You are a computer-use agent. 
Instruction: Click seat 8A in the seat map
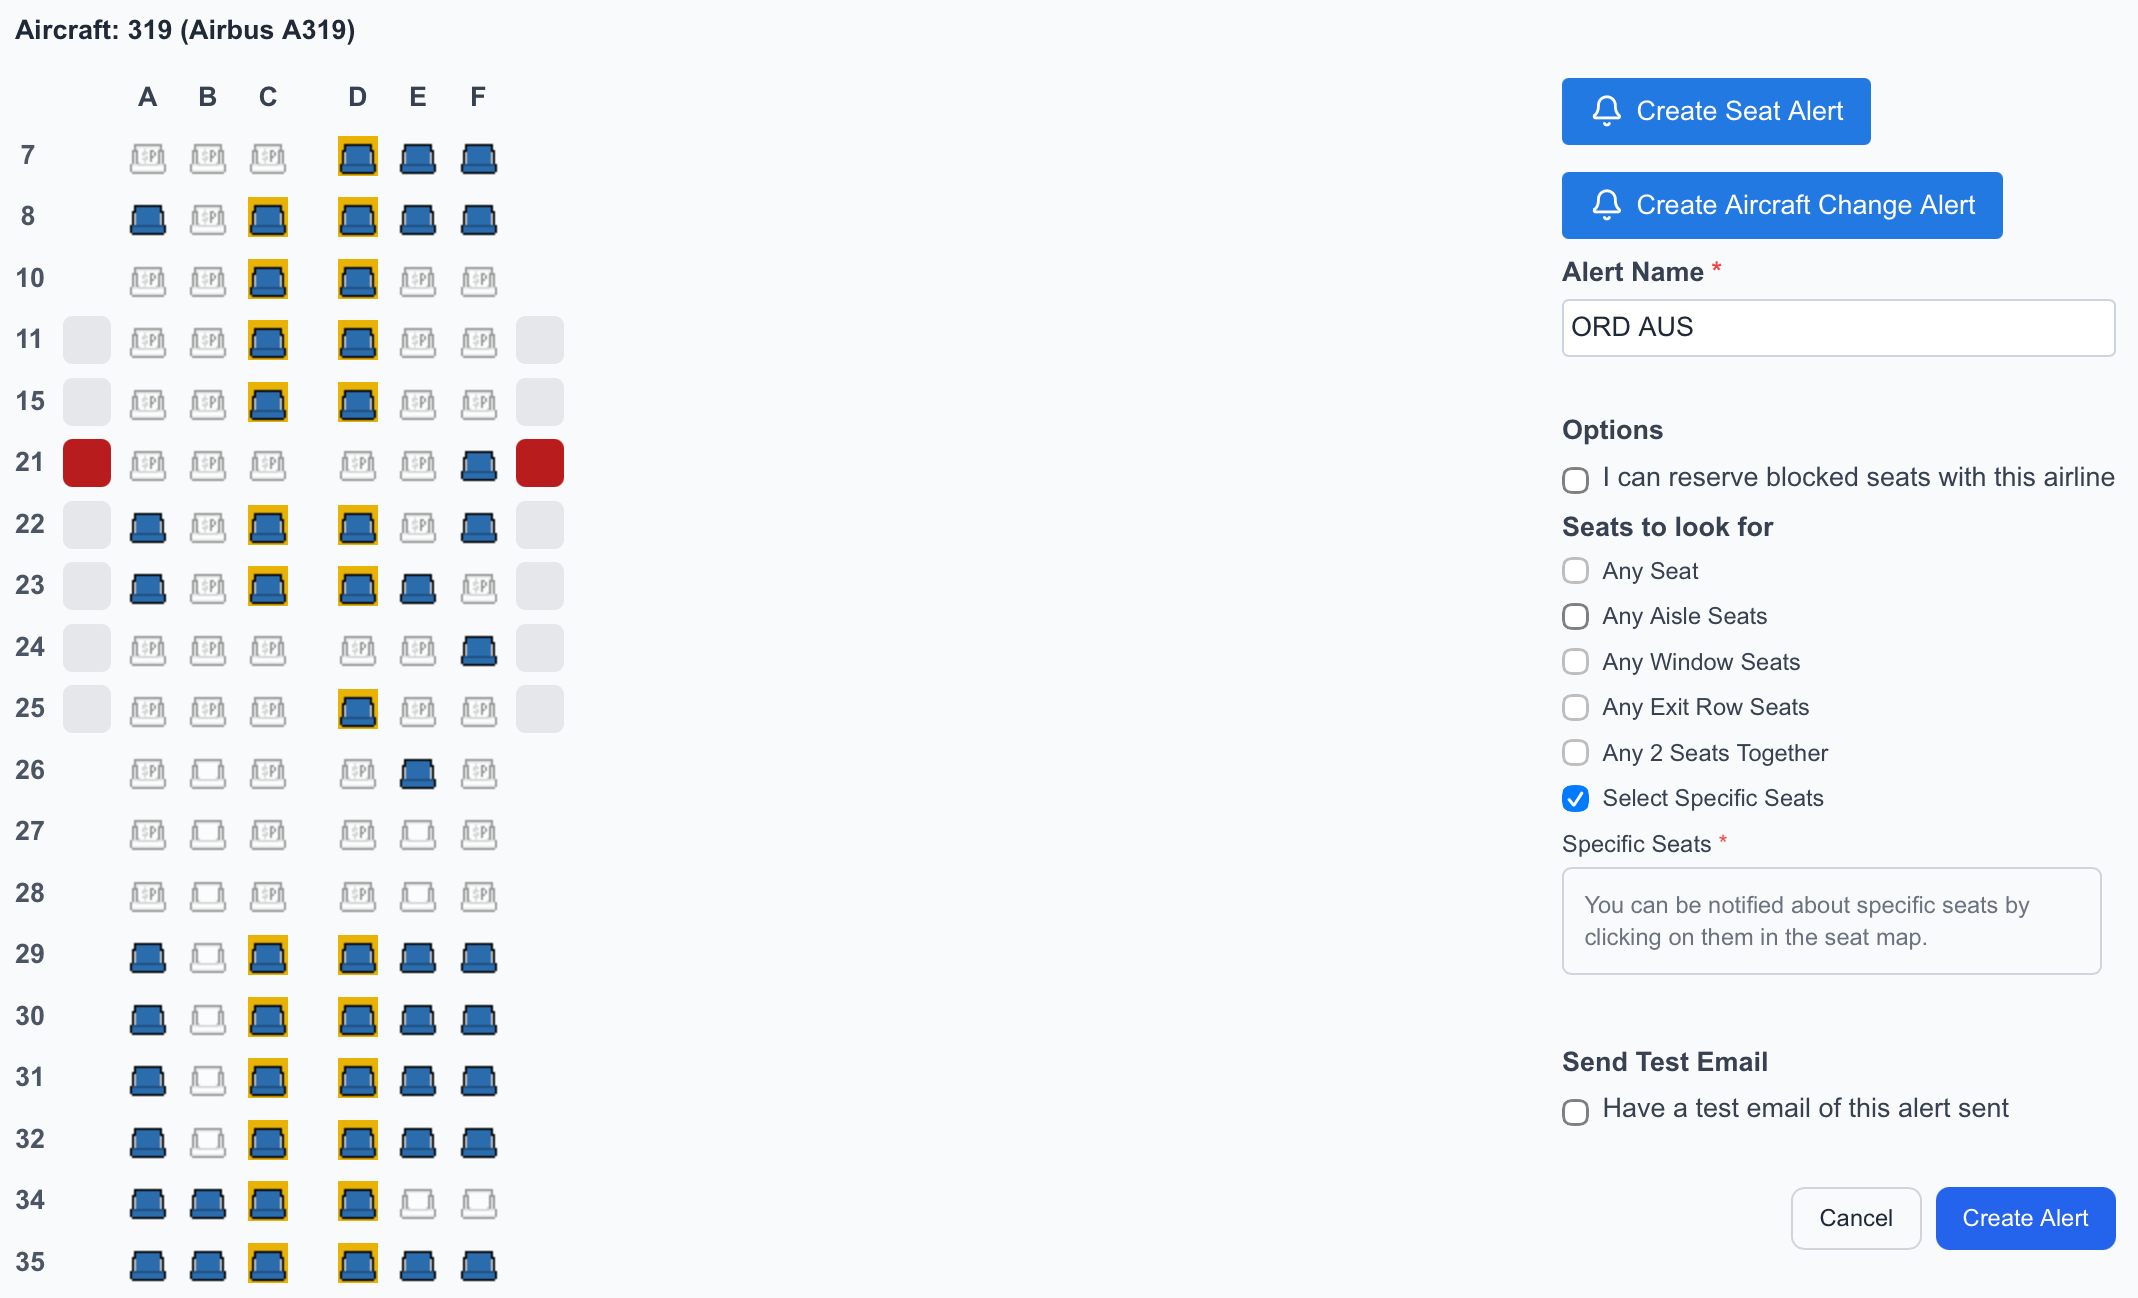click(148, 218)
